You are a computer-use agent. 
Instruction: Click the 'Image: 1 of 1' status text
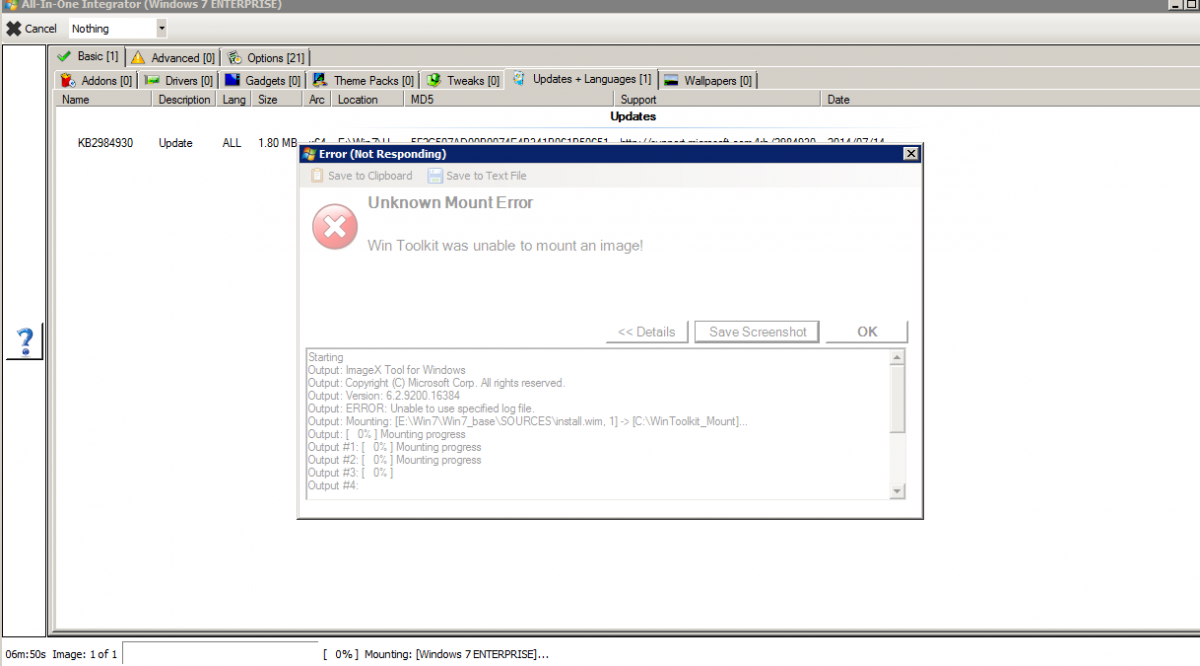[84, 654]
